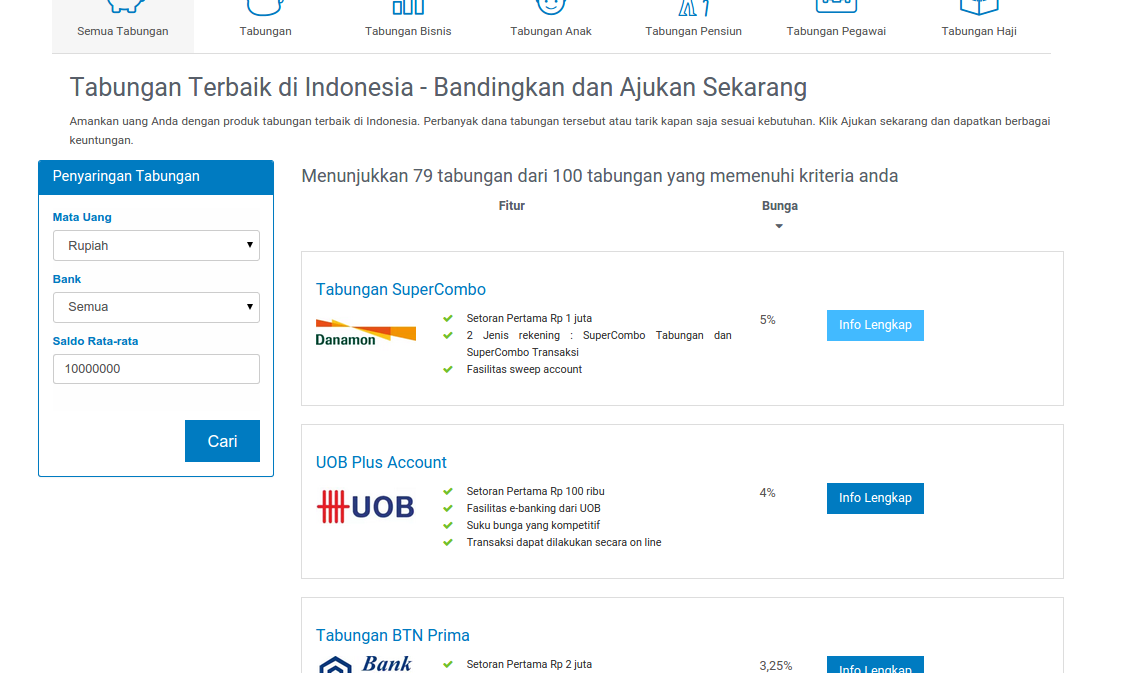Click the Tabungan Pensiun icon
Image resolution: width=1126 pixels, height=673 pixels.
[x=693, y=7]
